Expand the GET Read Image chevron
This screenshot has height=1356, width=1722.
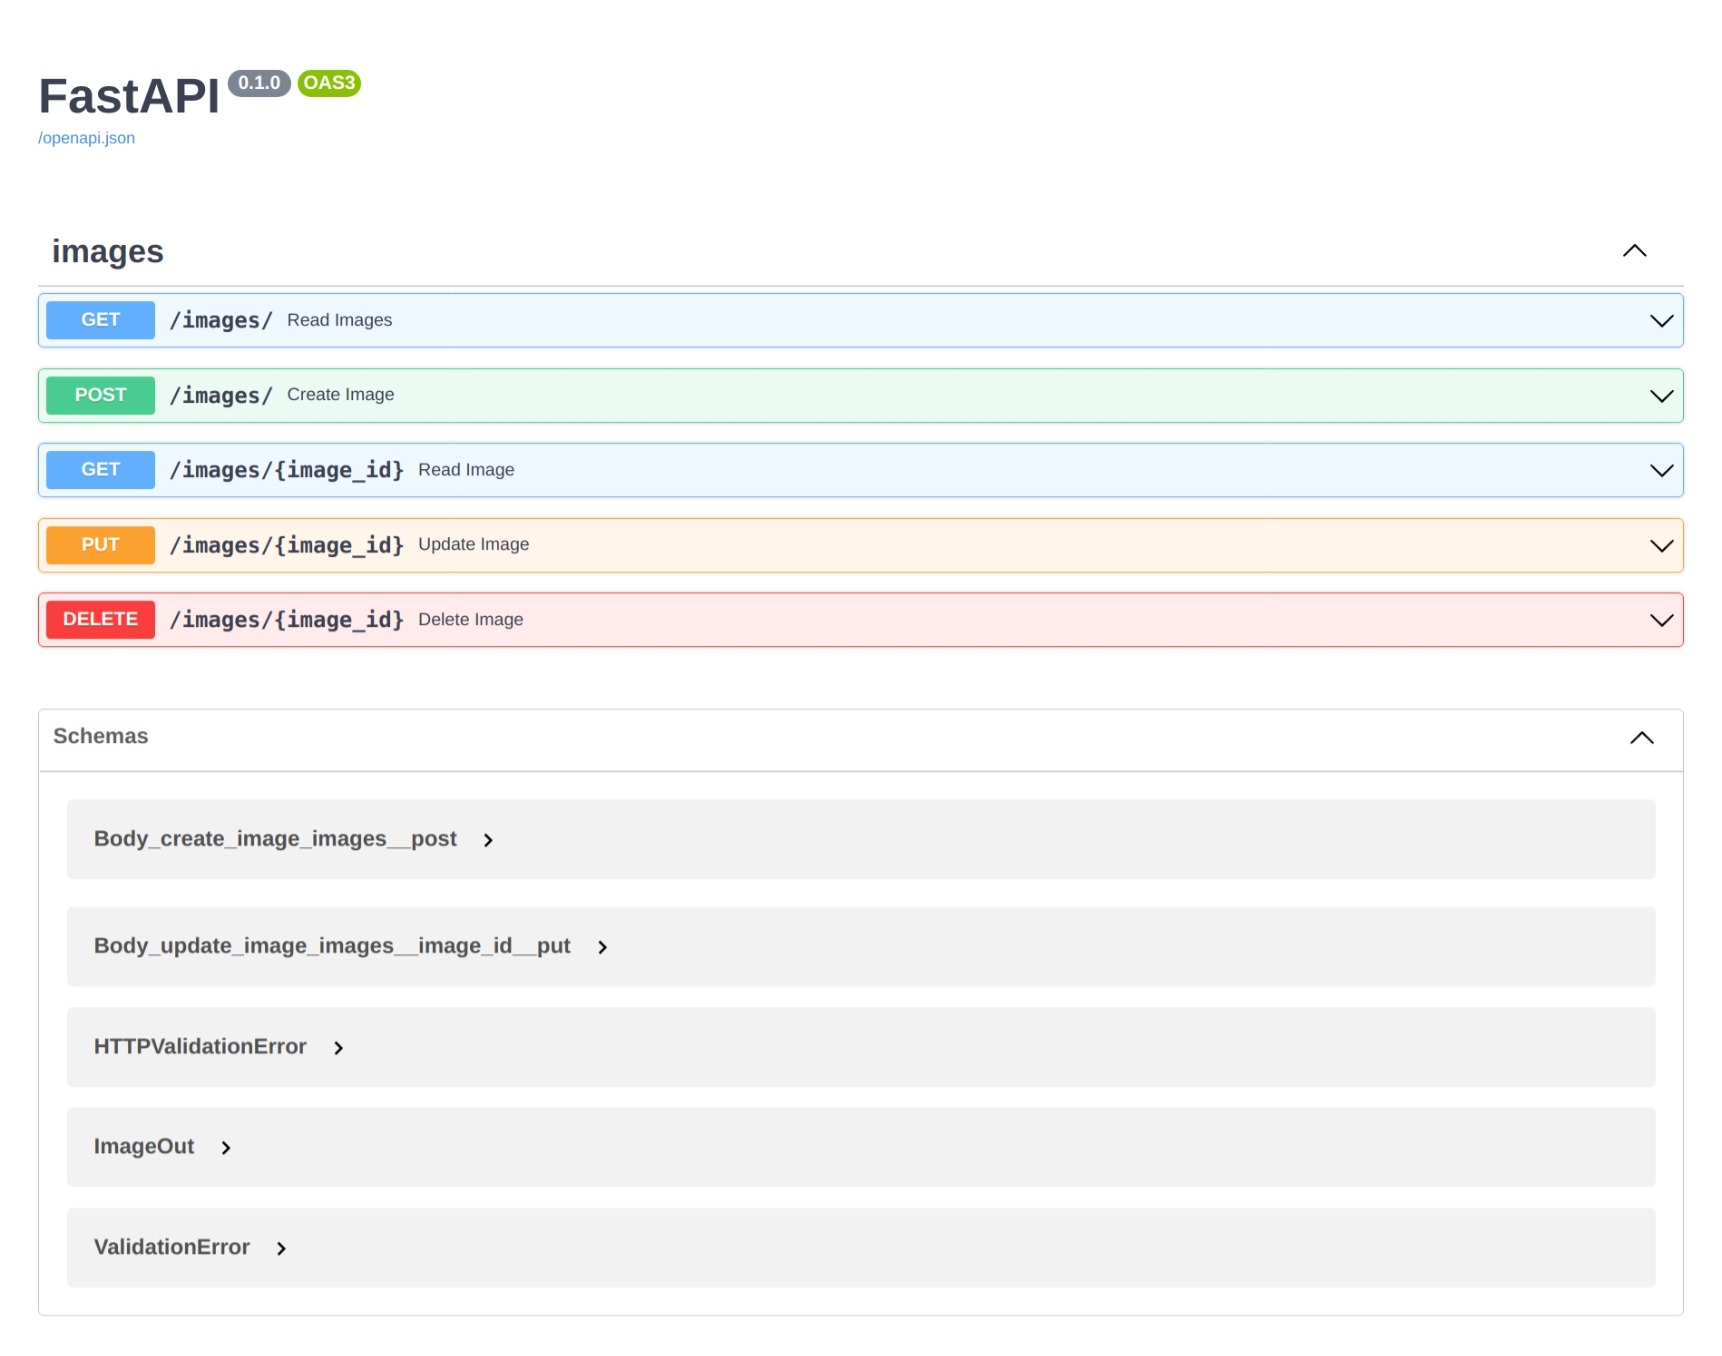click(x=1661, y=471)
